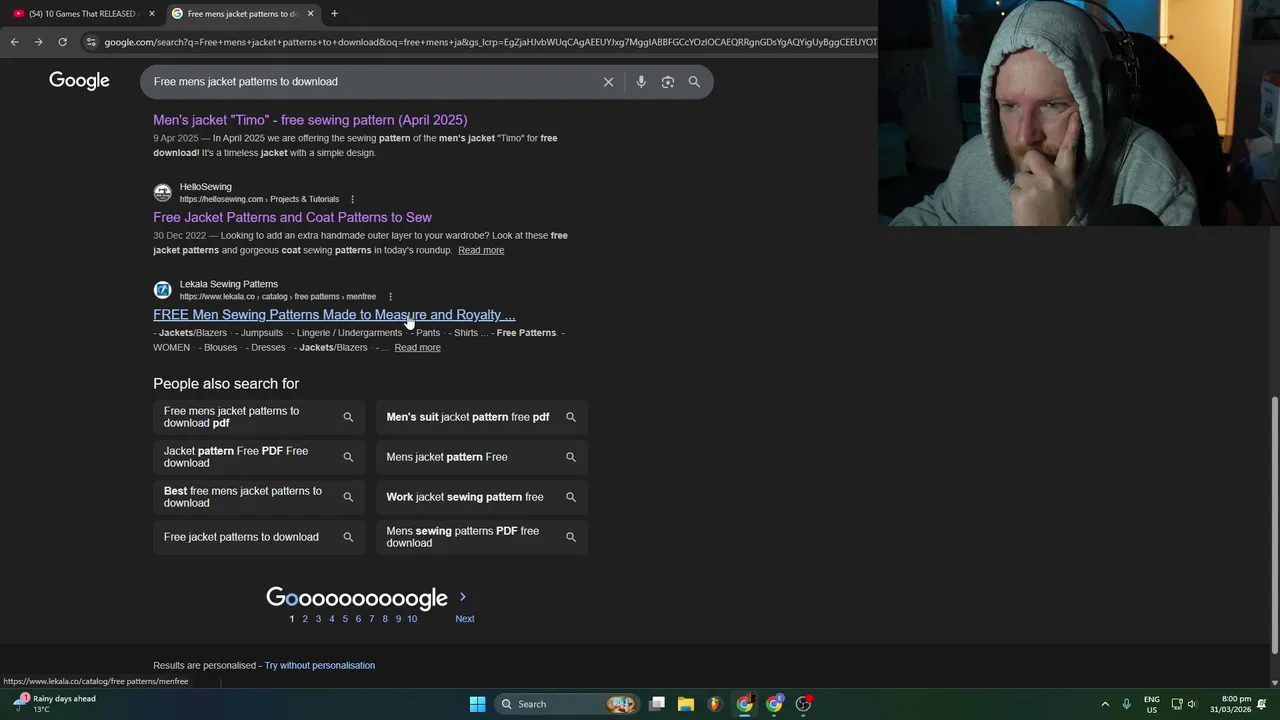The image size is (1280, 720).
Task: Open the weather widget Rainy days ahead
Action: 55,704
